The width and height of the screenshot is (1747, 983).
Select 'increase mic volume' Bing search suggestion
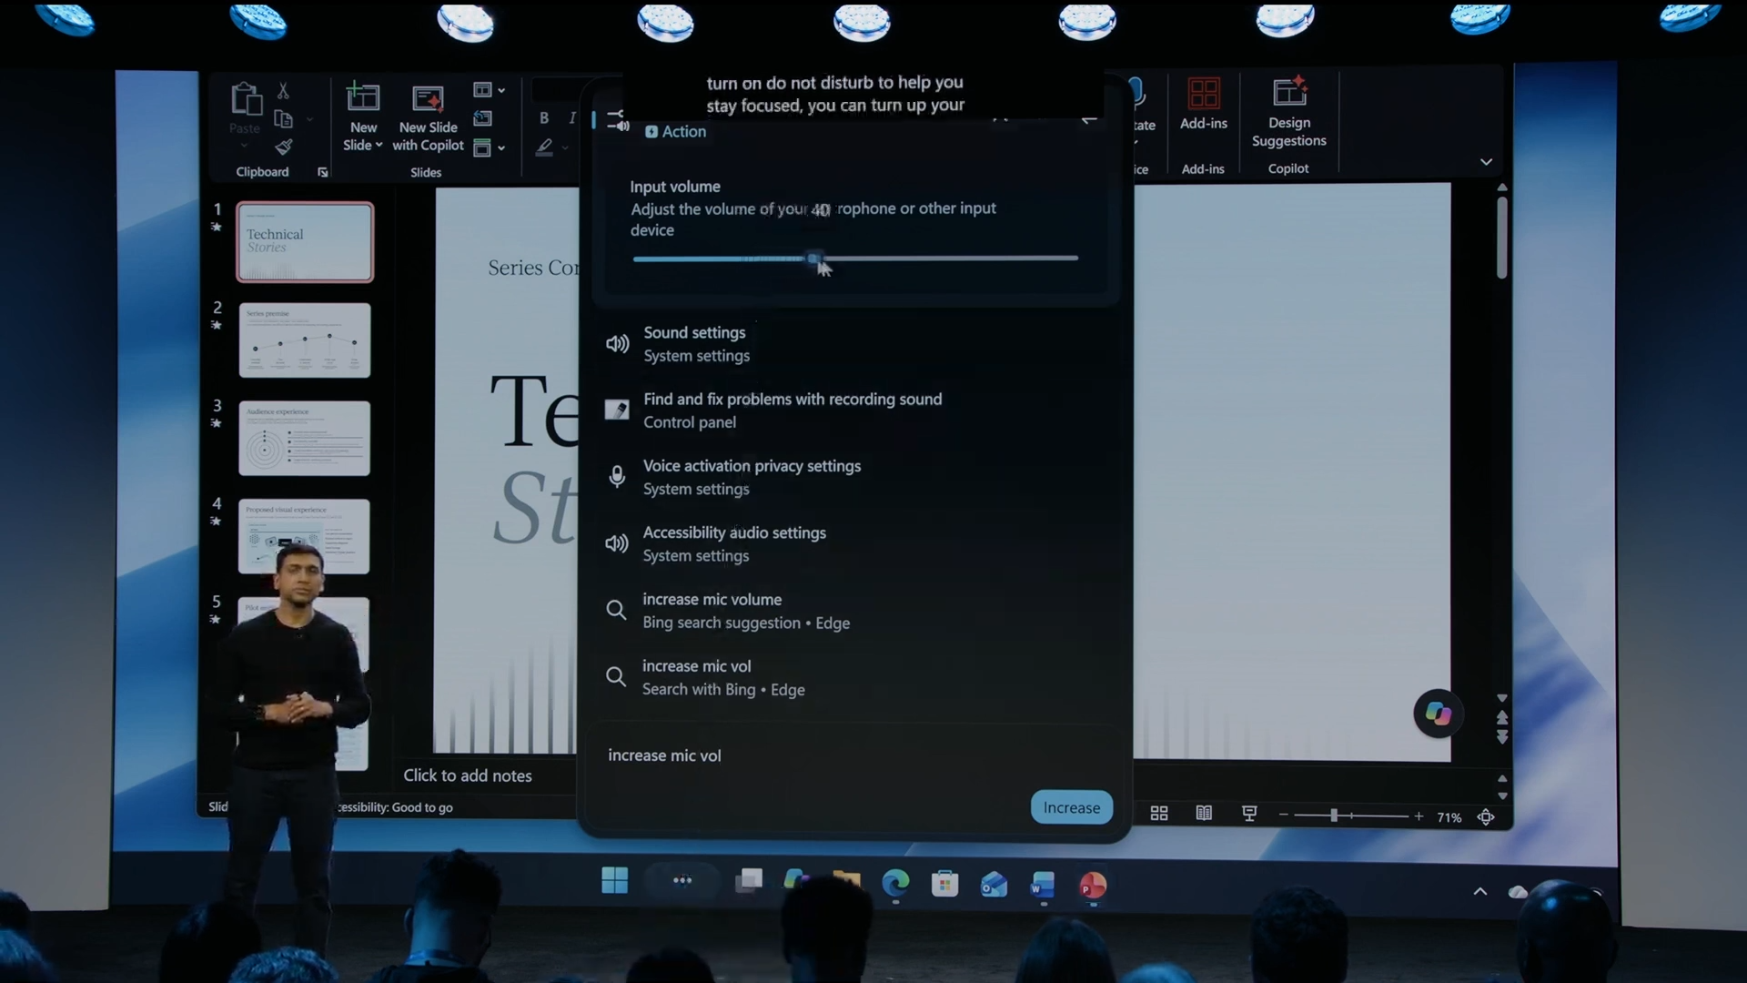click(855, 611)
